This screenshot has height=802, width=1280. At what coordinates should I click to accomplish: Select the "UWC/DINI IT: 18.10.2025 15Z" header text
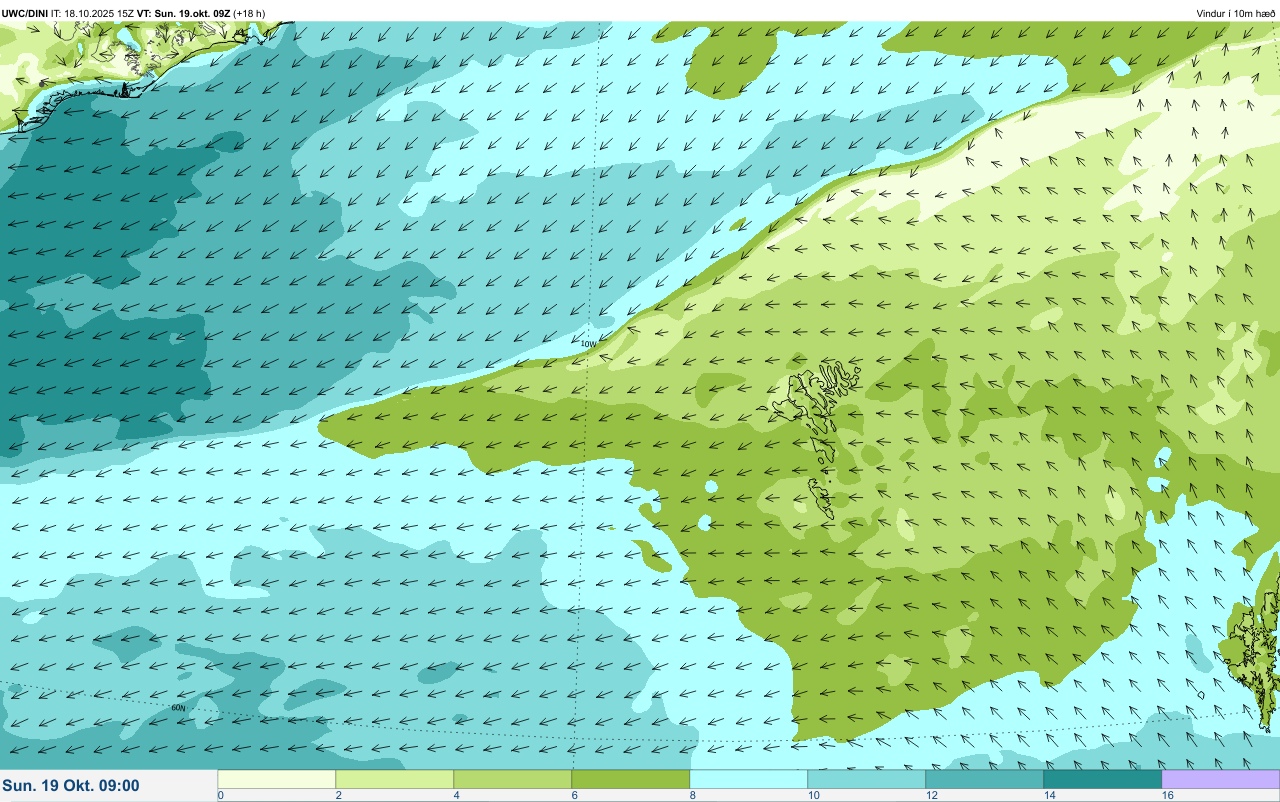point(67,13)
